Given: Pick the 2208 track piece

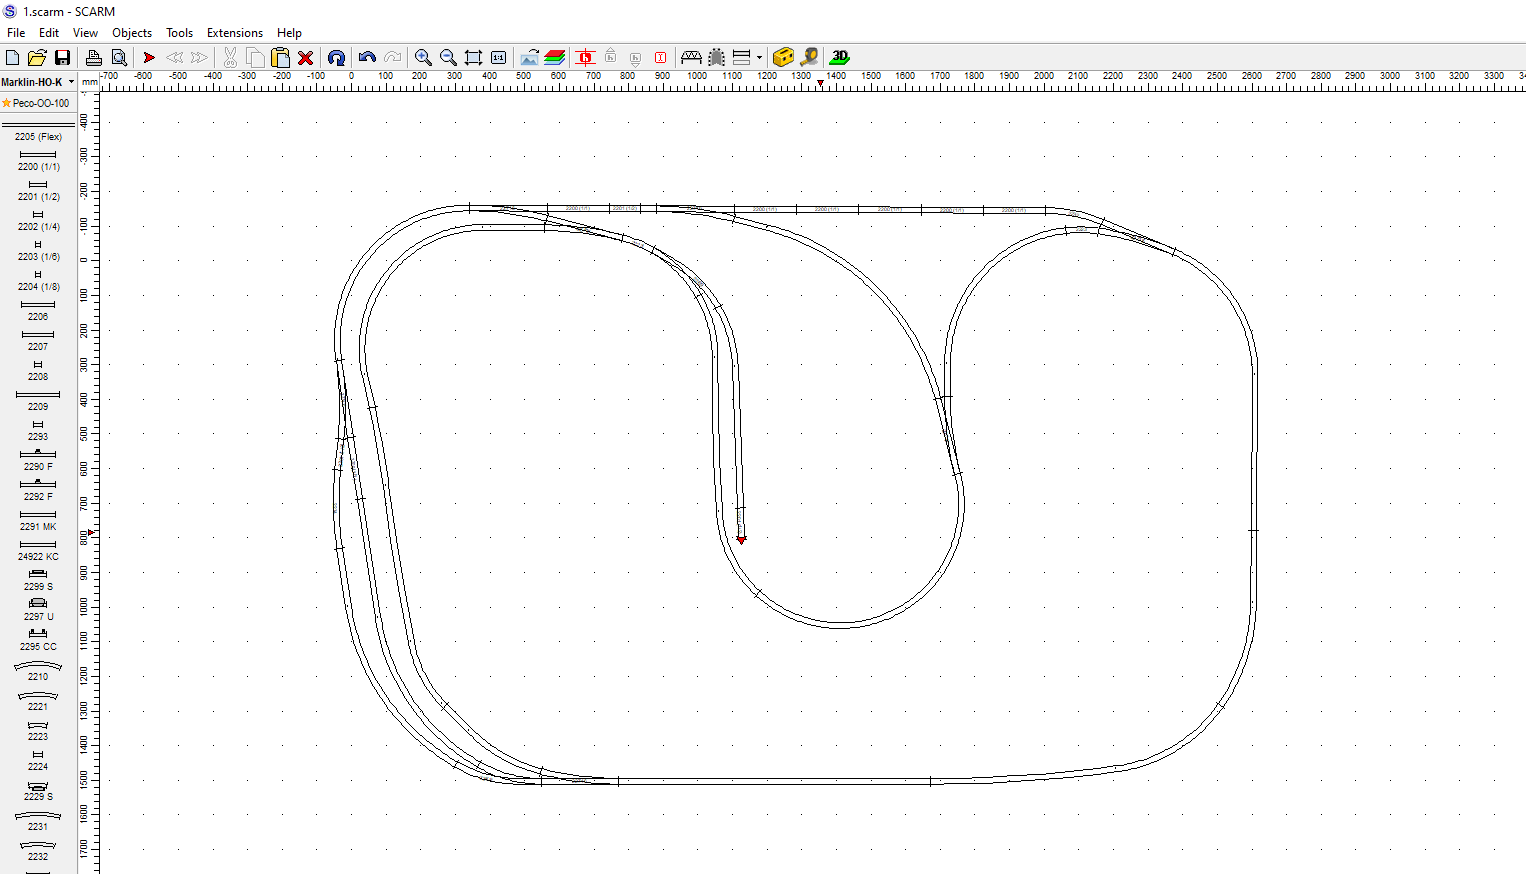Looking at the screenshot, I should pos(38,370).
